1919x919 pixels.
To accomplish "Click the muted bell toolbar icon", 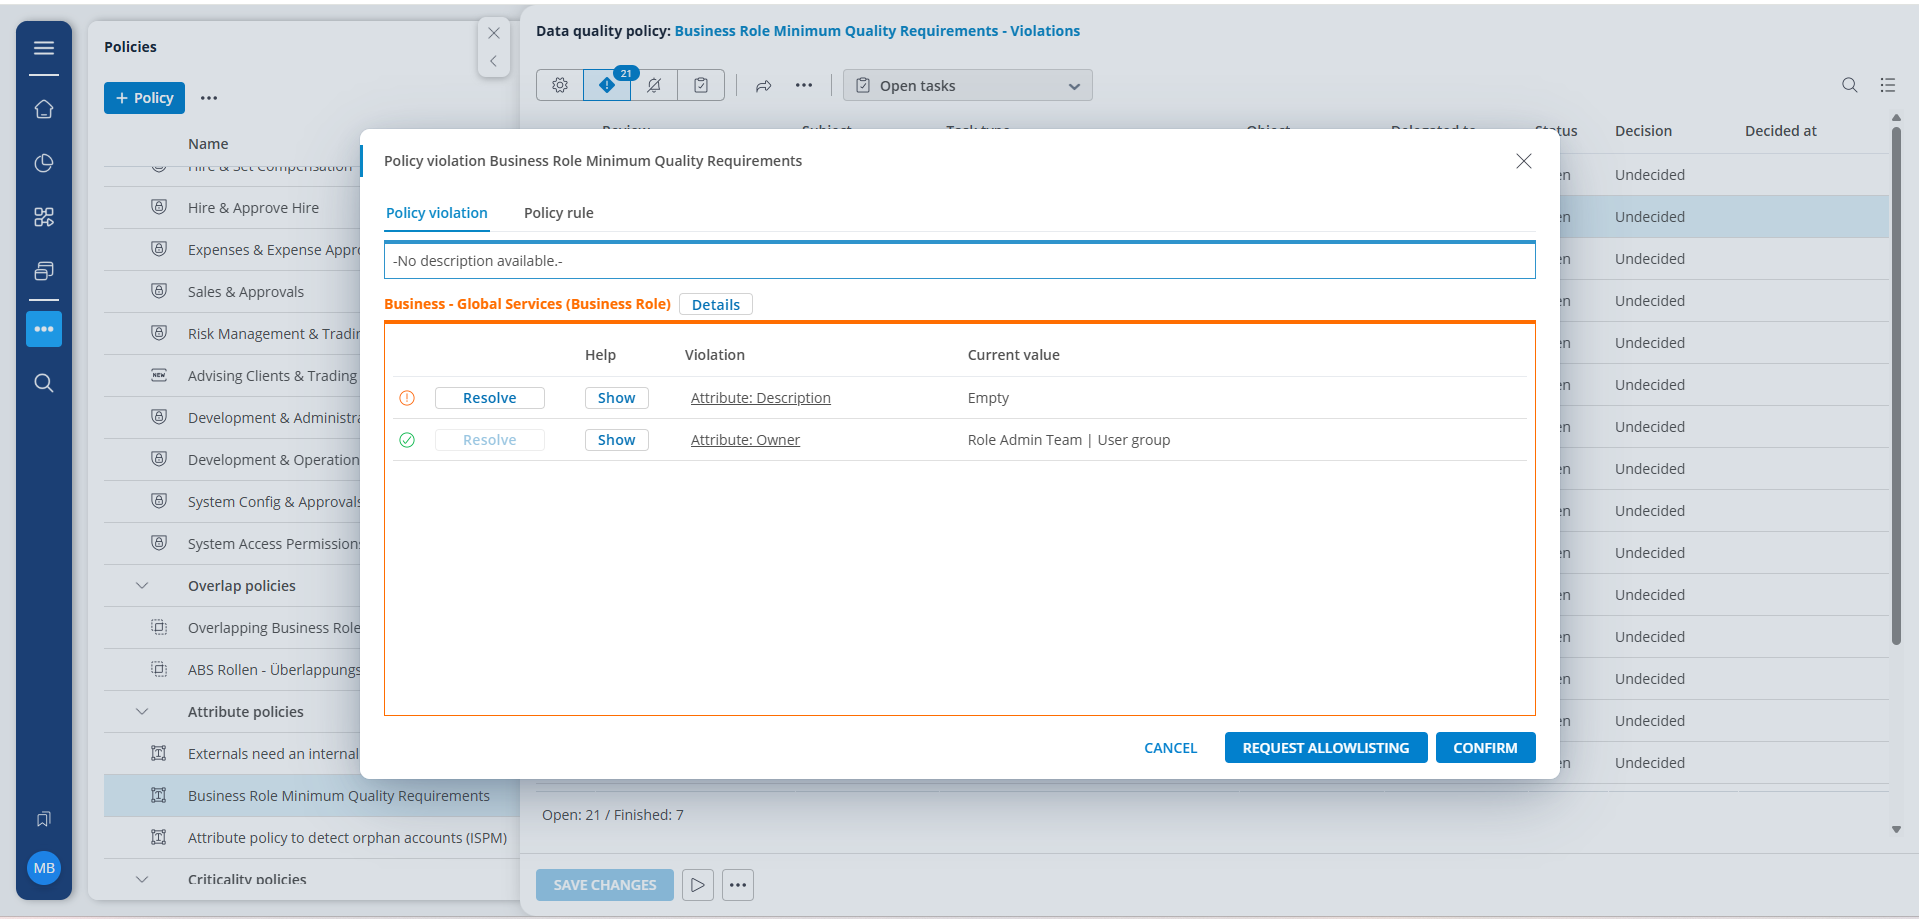I will [x=654, y=86].
